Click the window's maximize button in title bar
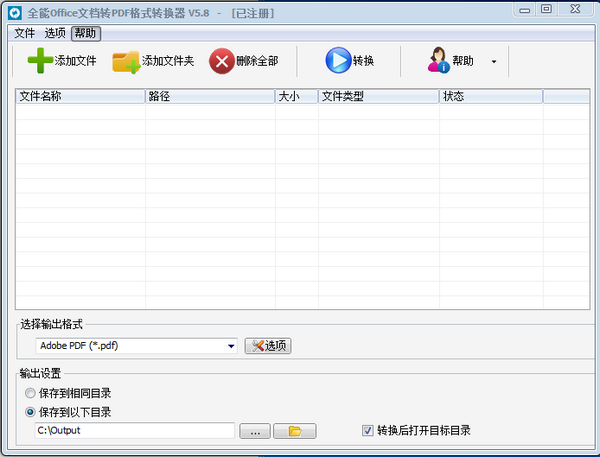This screenshot has height=457, width=600. coord(546,9)
